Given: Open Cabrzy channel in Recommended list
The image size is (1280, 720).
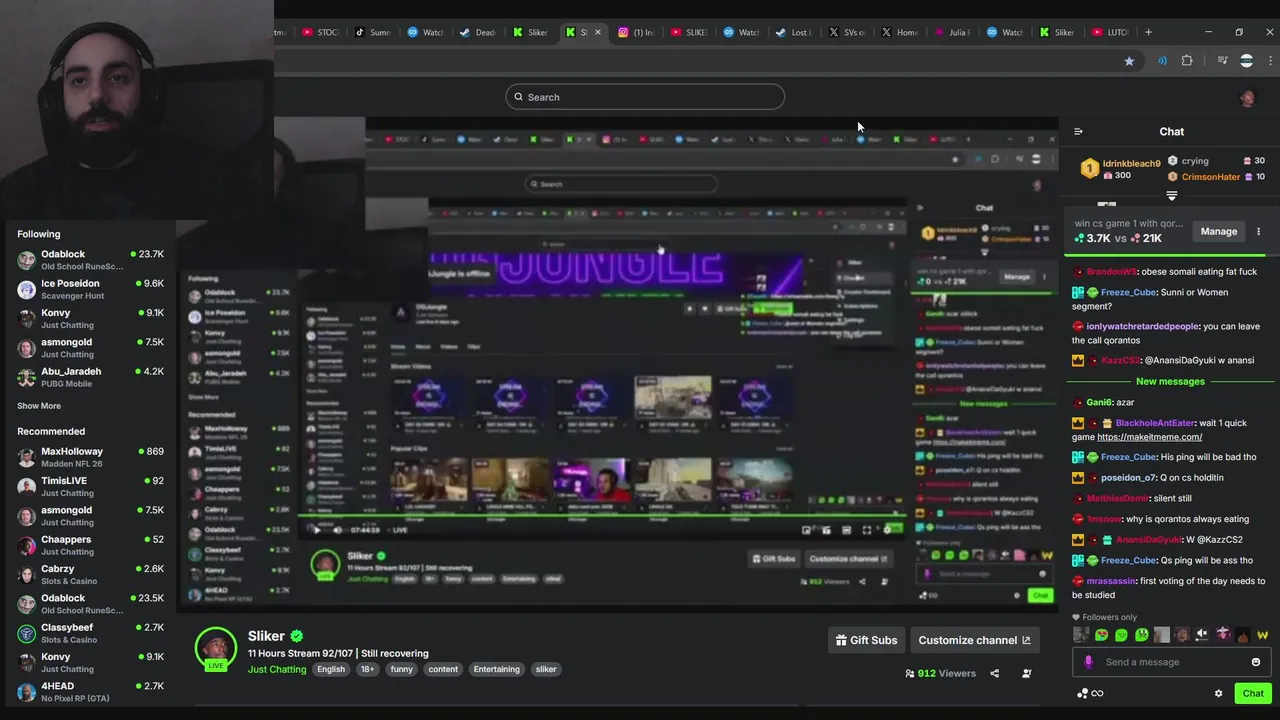Looking at the screenshot, I should 90,575.
